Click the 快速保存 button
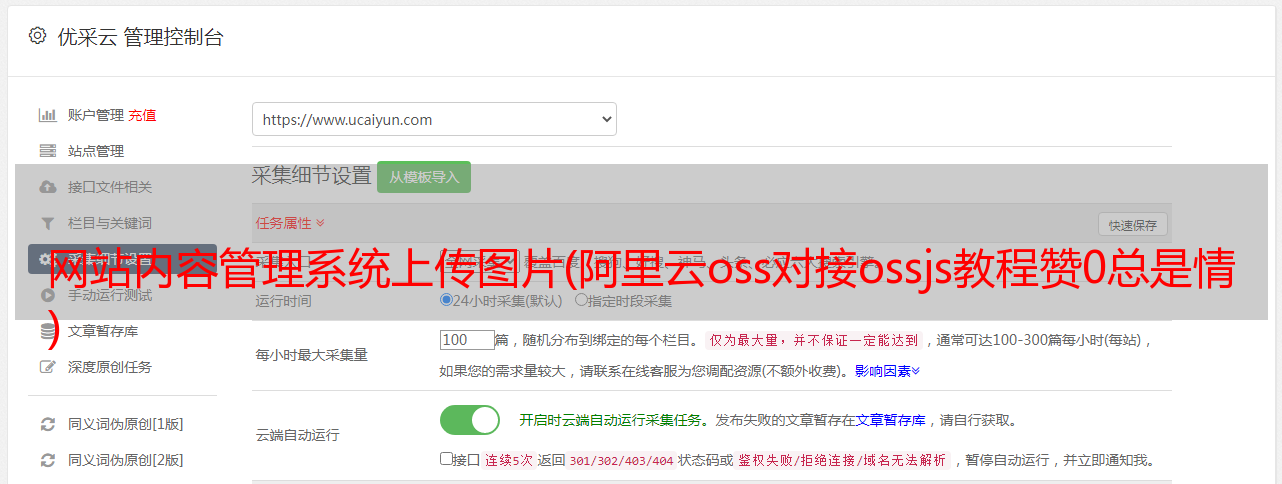This screenshot has height=484, width=1282. (x=1132, y=225)
